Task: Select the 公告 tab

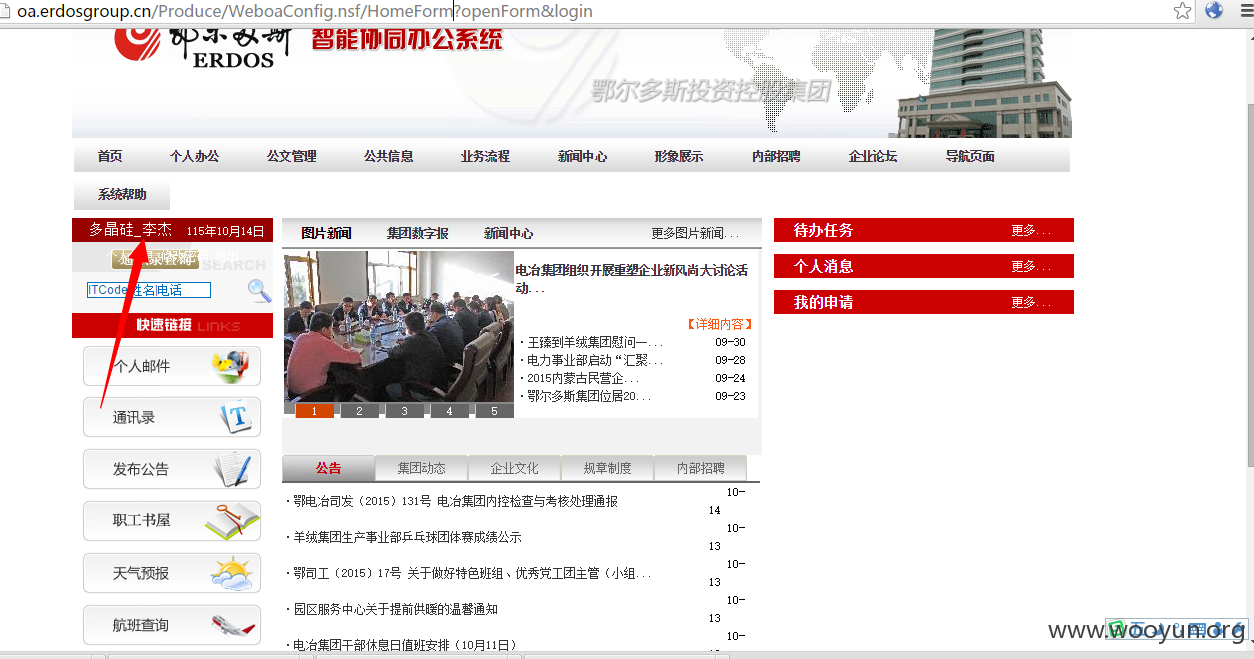Action: pyautogui.click(x=328, y=468)
